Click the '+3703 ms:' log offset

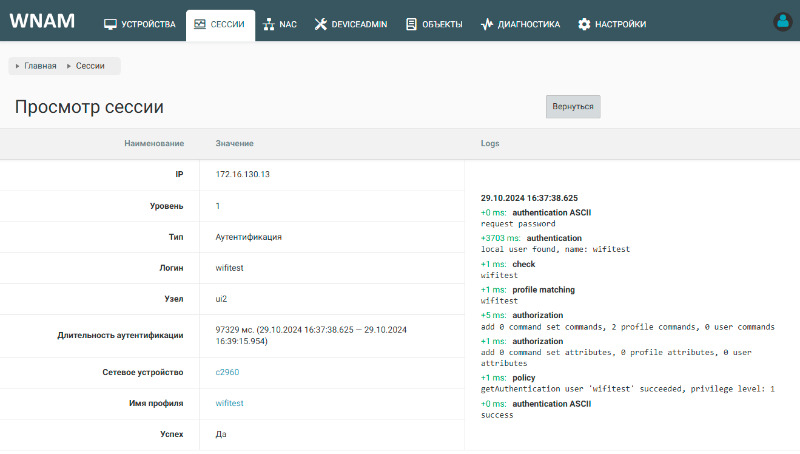click(x=501, y=238)
